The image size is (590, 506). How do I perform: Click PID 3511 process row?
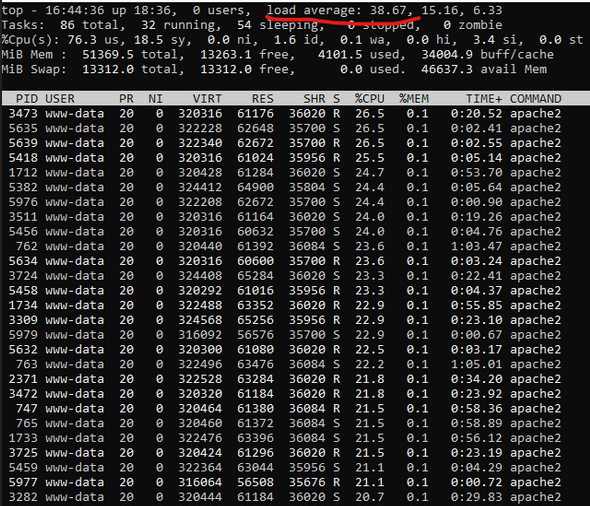(285, 217)
